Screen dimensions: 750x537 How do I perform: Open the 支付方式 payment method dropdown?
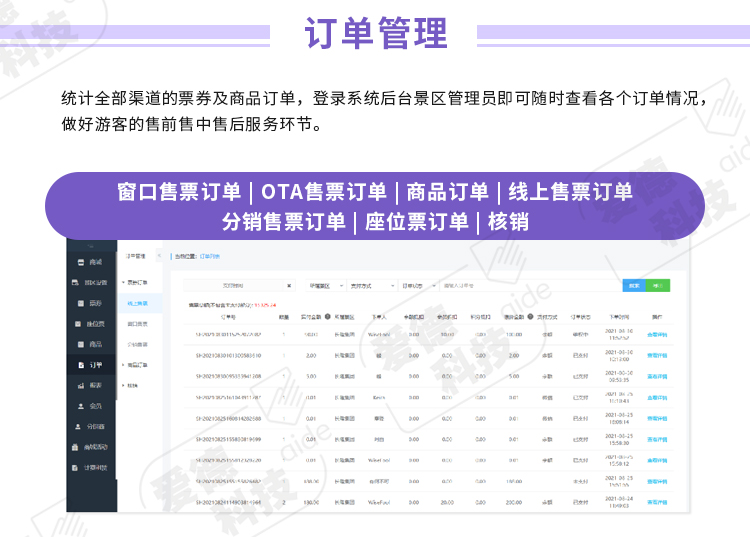click(x=374, y=285)
